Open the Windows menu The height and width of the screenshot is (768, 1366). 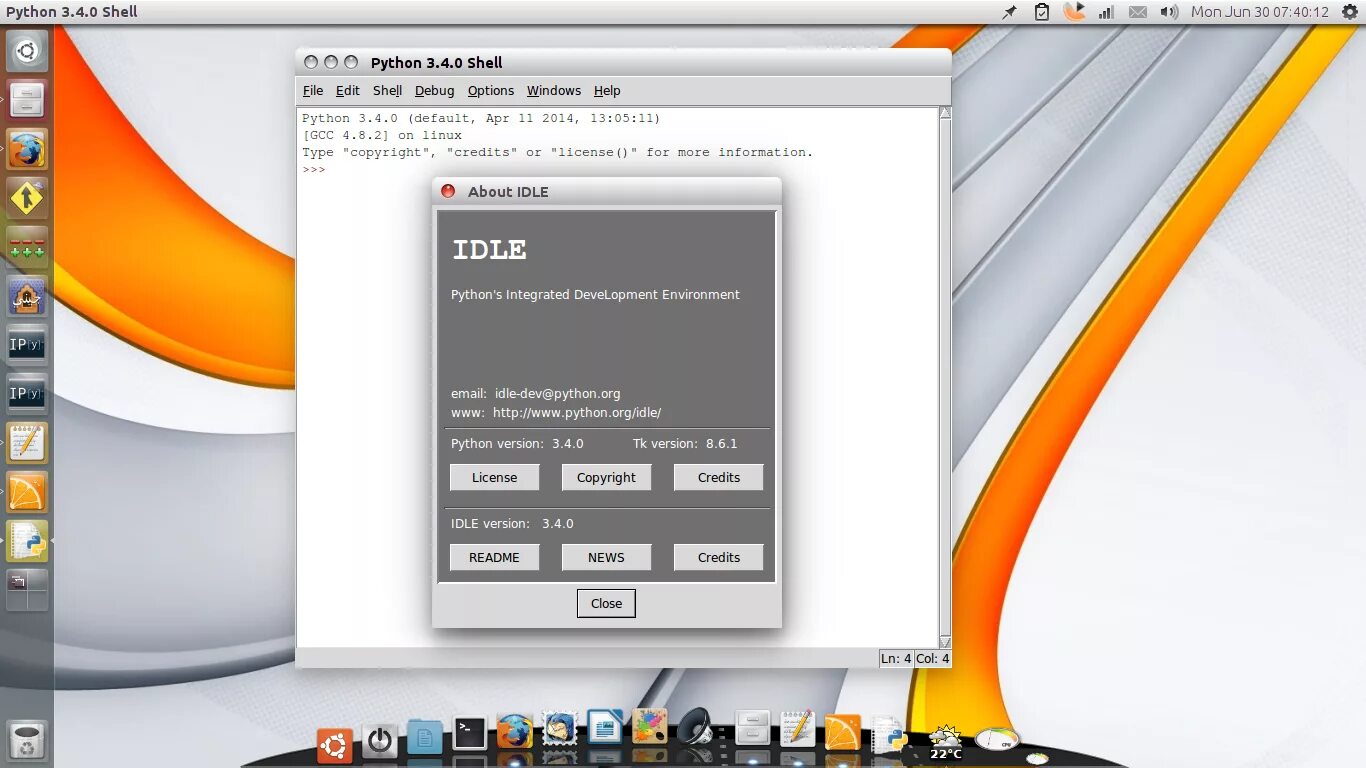point(554,90)
